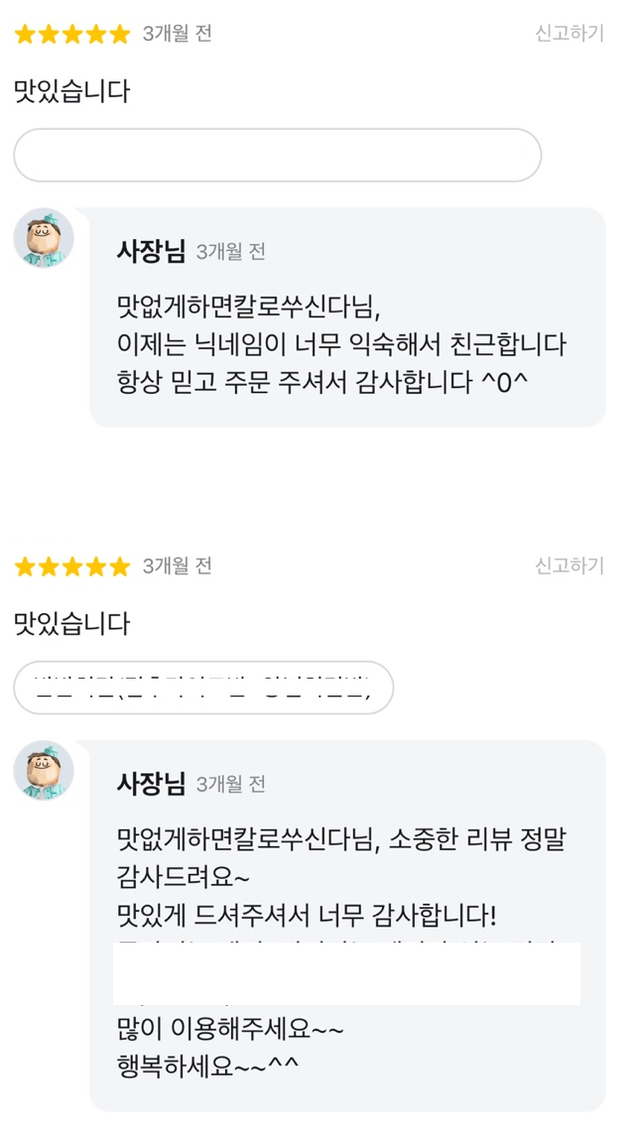This screenshot has width=640, height=1137.
Task: Click 사장님 name in the first reply
Action: [151, 252]
